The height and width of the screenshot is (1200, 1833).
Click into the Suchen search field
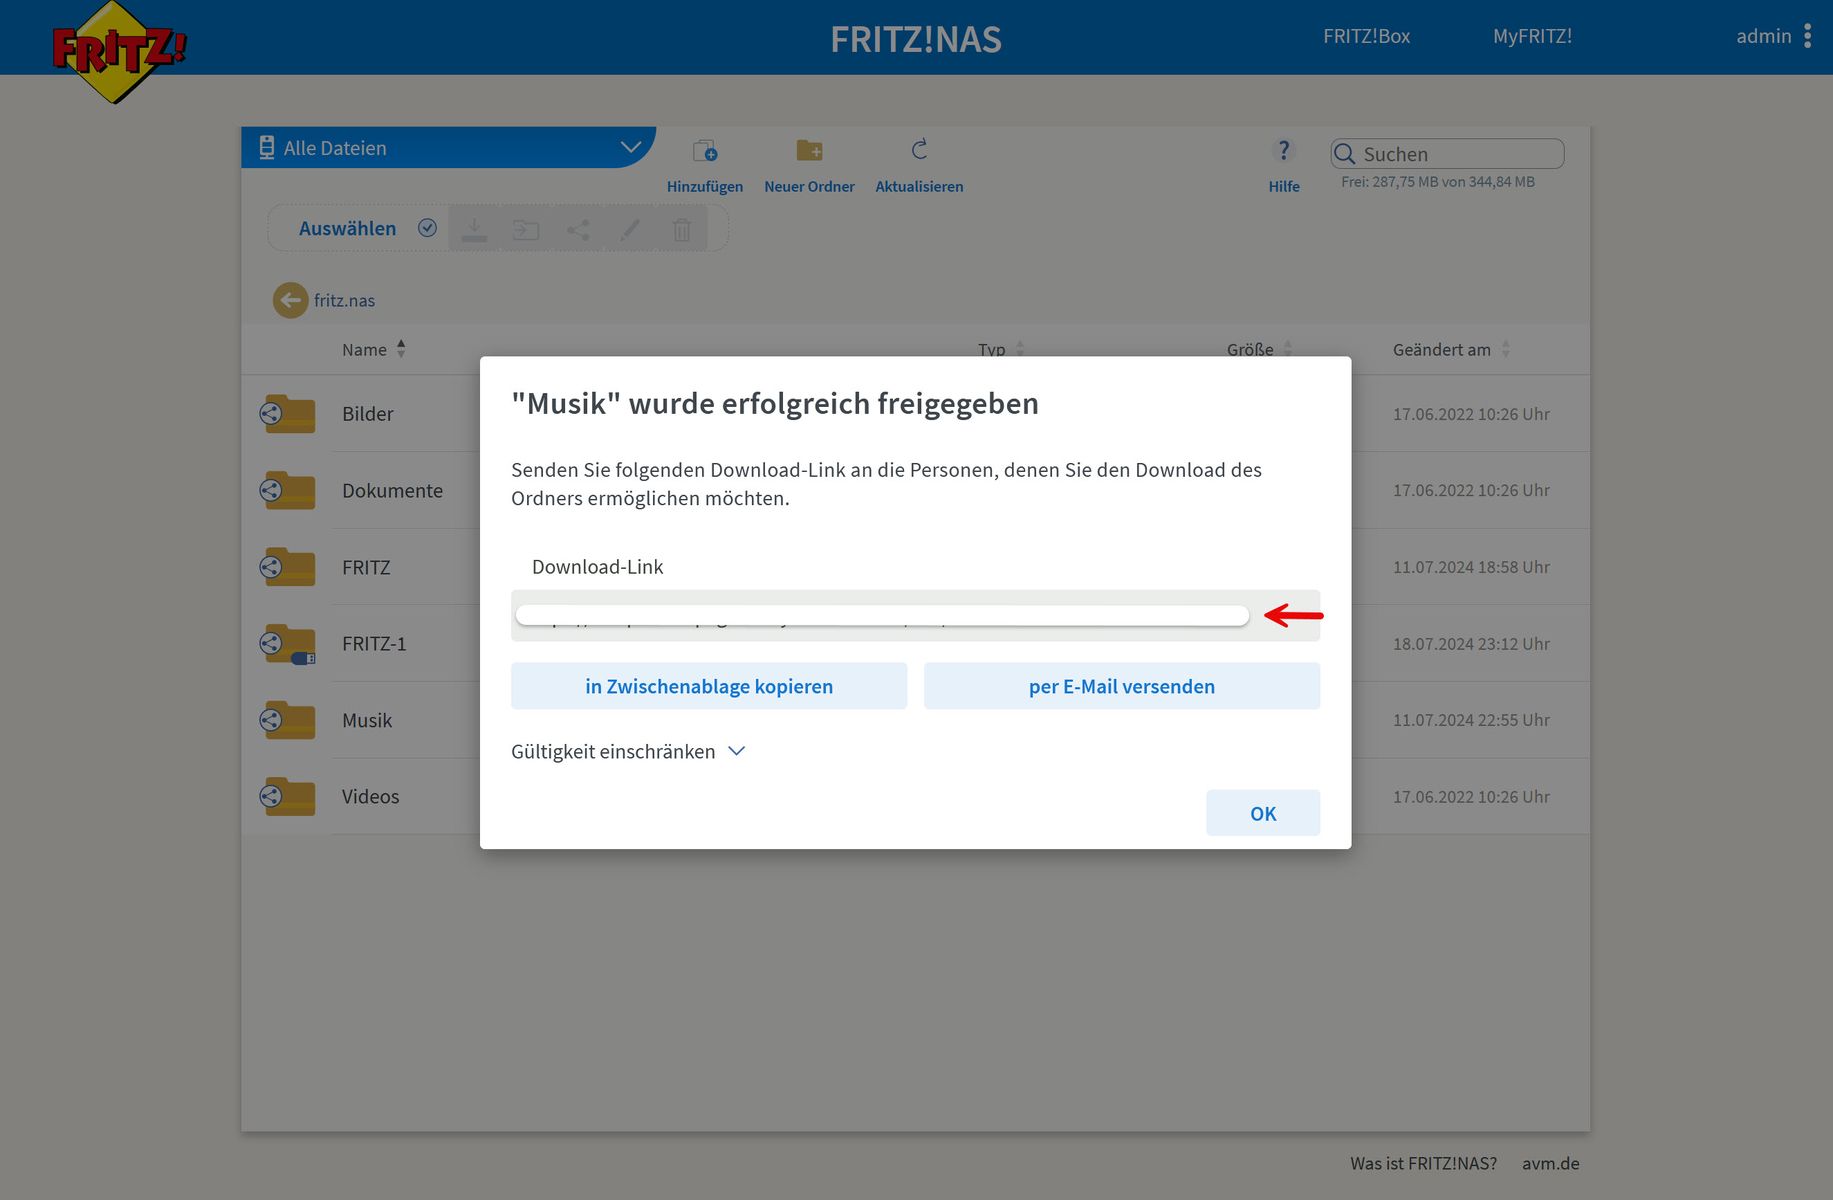point(1447,154)
